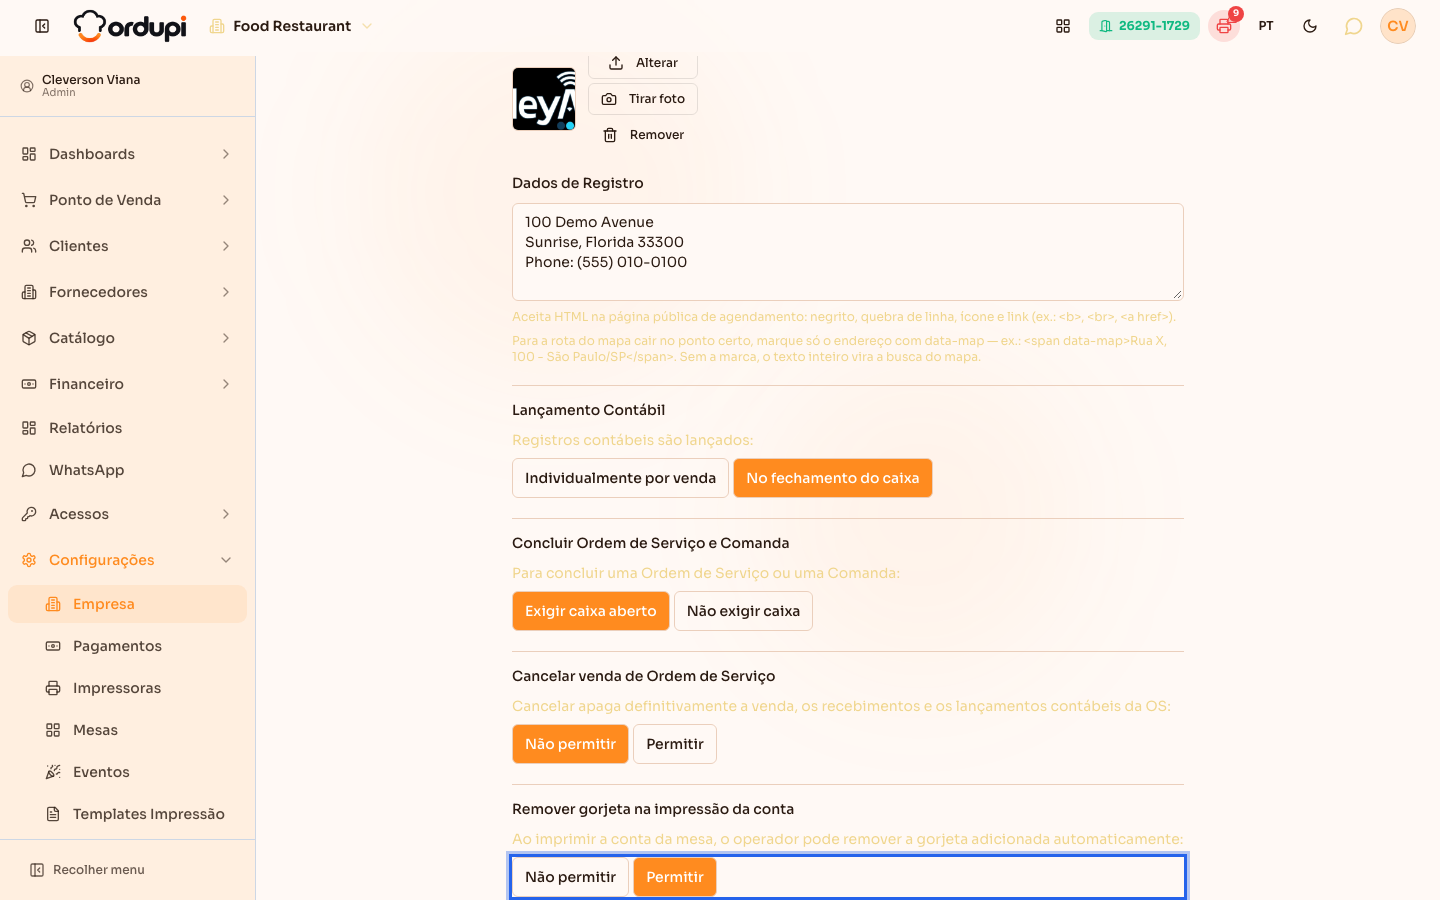The height and width of the screenshot is (900, 1440).
Task: Click Alterar to upload a new logo
Action: coord(643,63)
